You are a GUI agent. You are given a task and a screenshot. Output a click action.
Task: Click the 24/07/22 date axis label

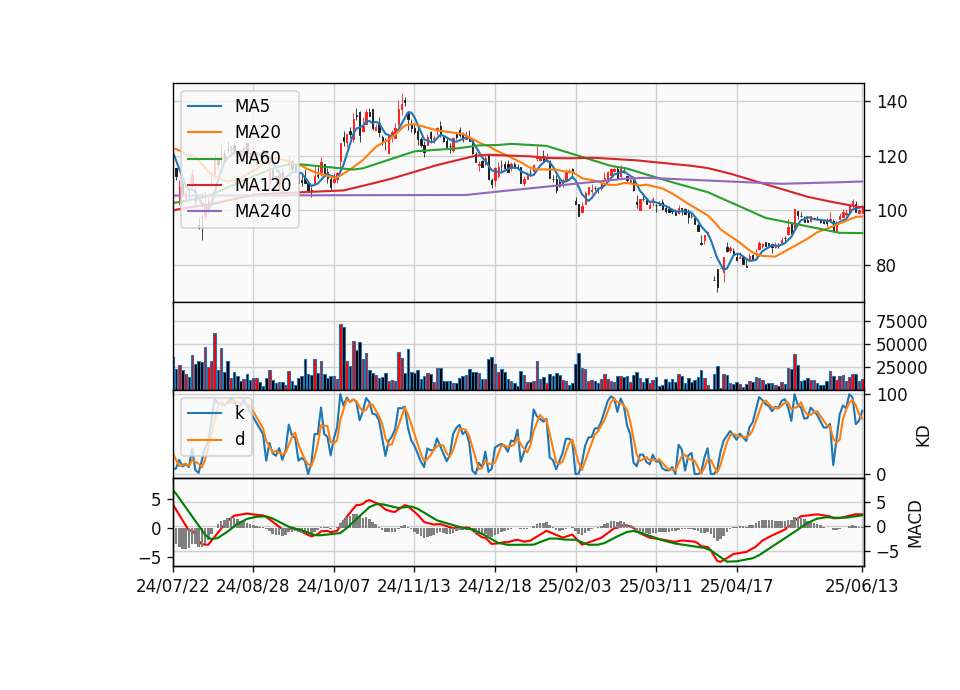point(173,586)
